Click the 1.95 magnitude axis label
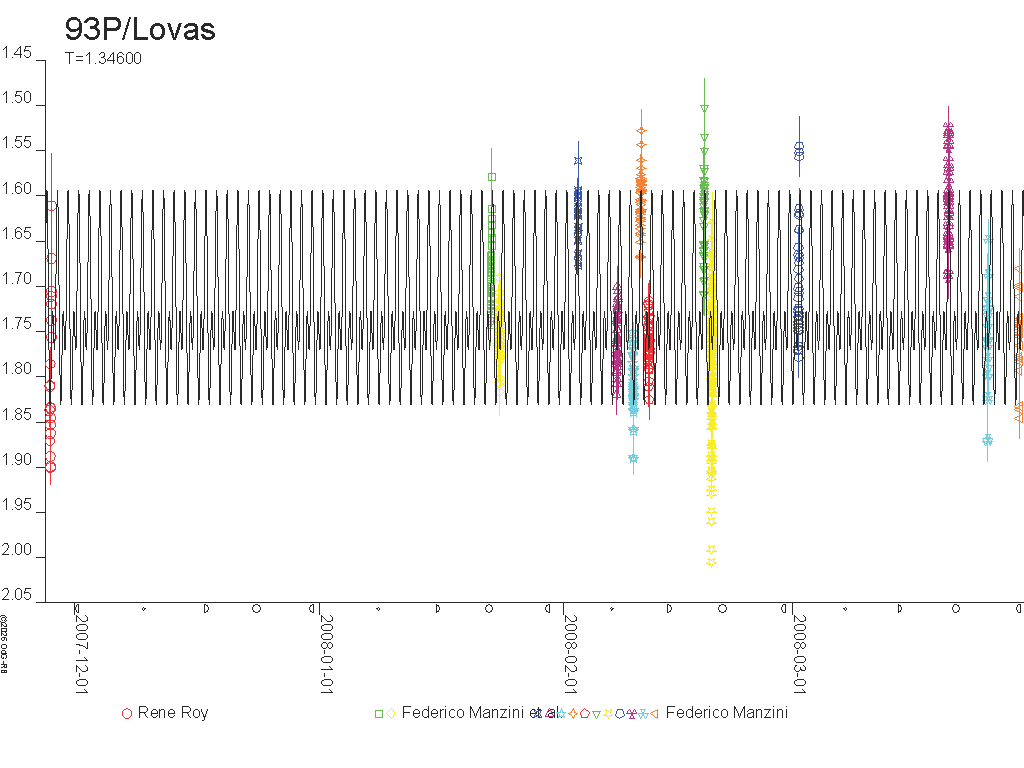Viewport: 1024px width, 768px height. [16, 505]
